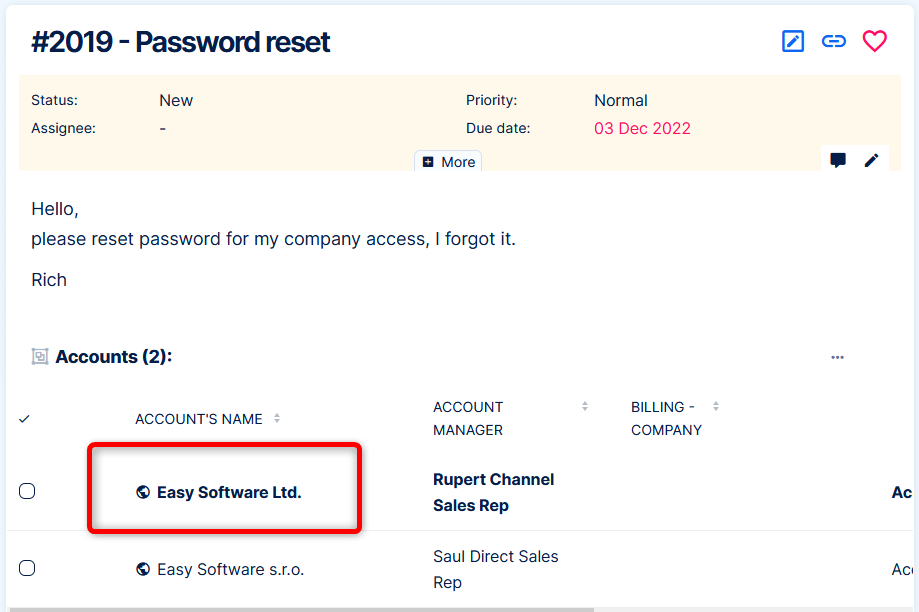Click the Accounts section icon
Viewport: 919px width, 612px height.
[40, 357]
